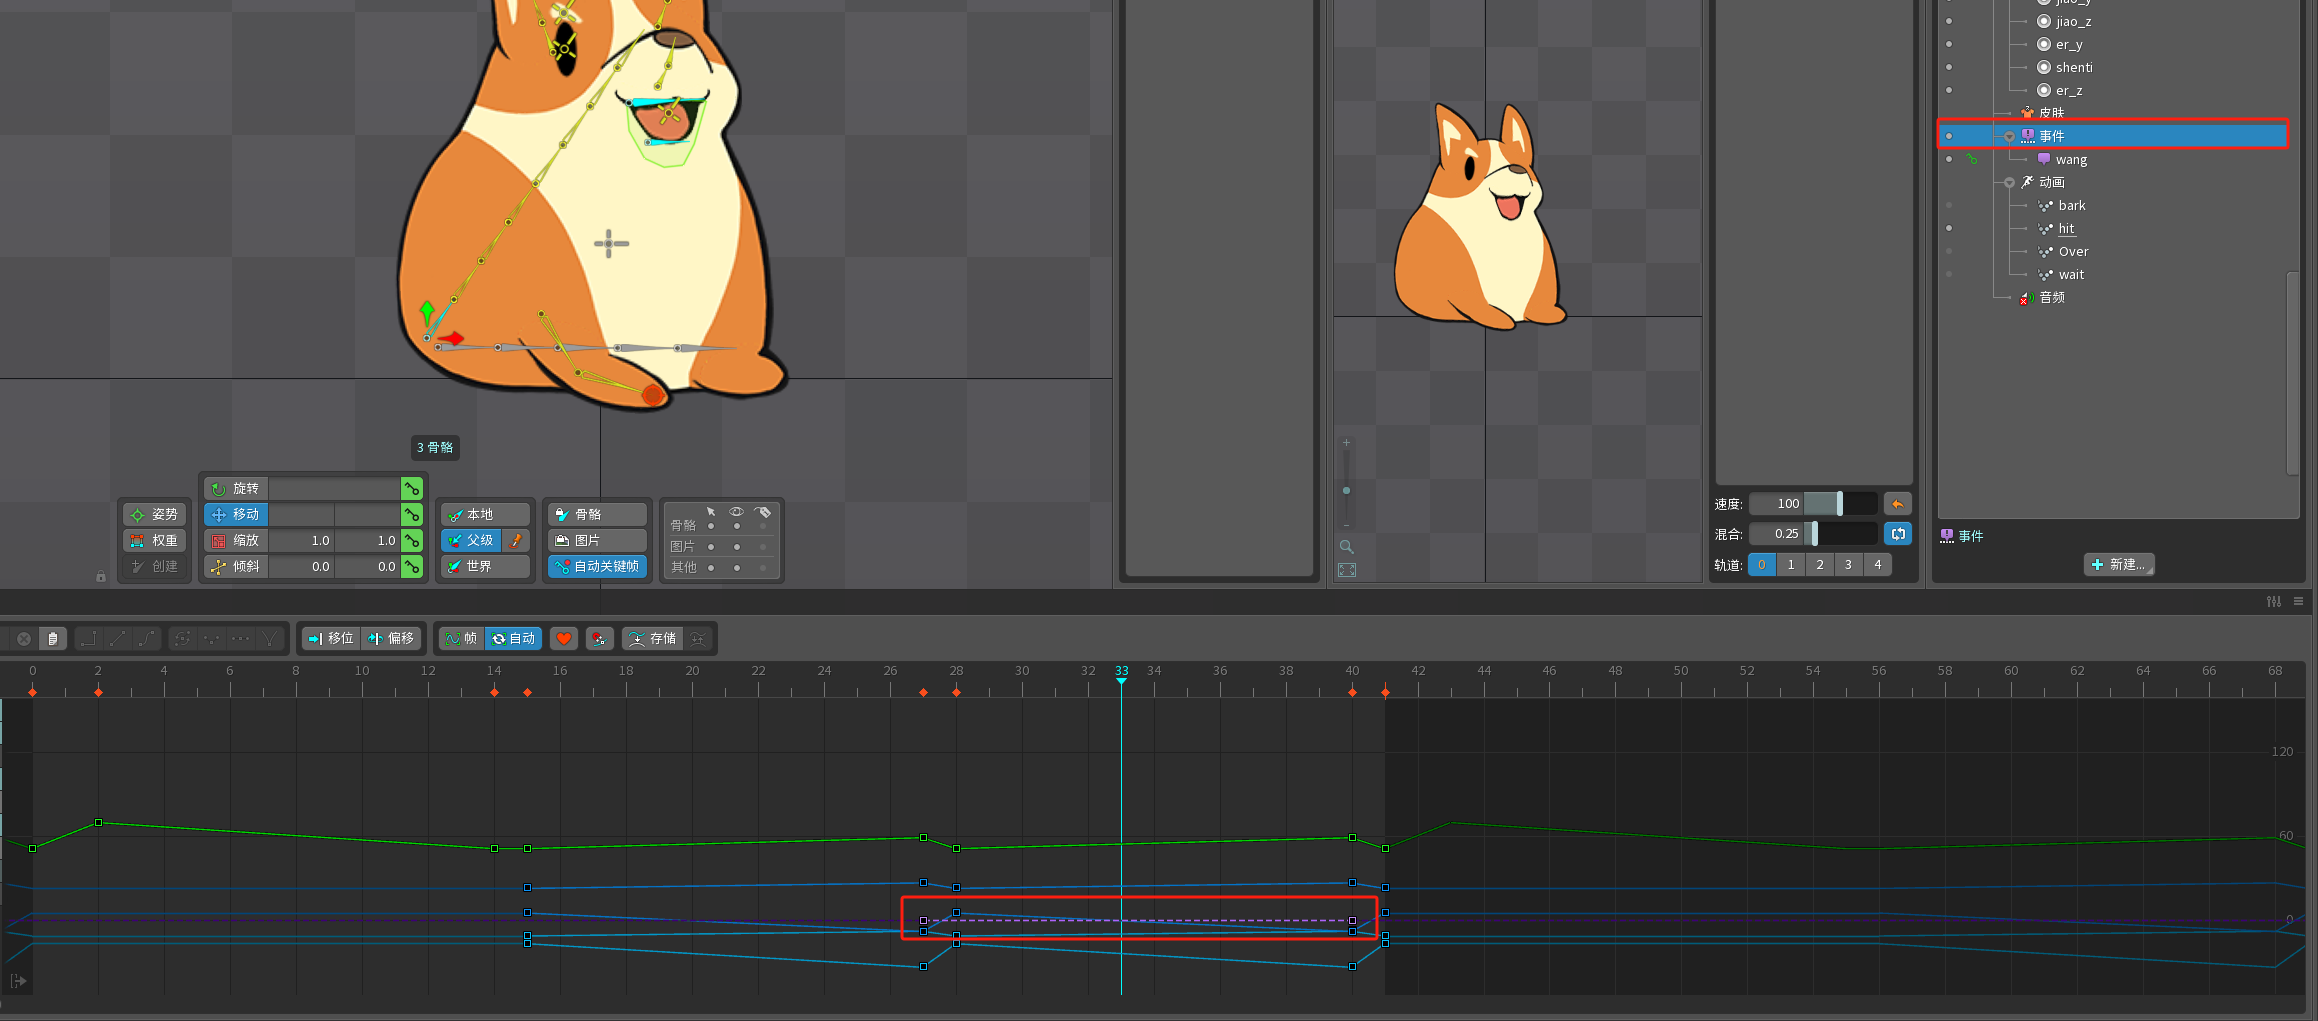Screen dimensions: 2318x1021
Task: Click the 移位 (Shift) button
Action: (331, 638)
